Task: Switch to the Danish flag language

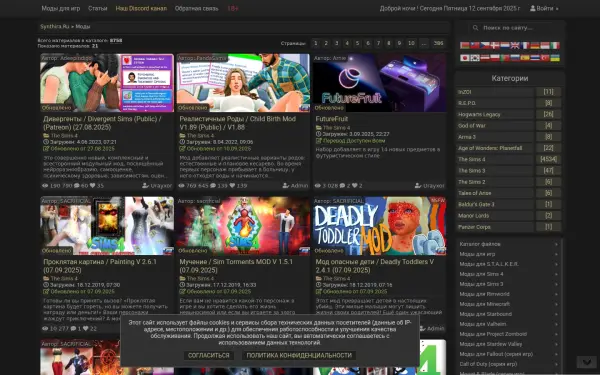Action: [495, 45]
